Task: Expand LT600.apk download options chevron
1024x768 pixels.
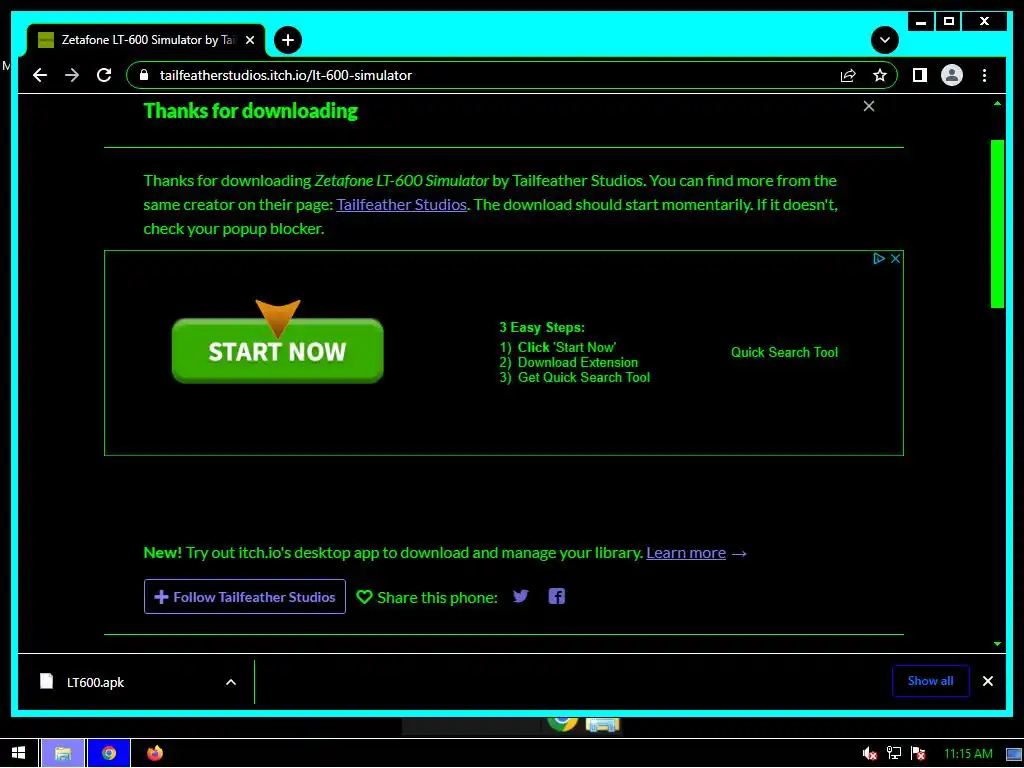Action: coord(231,682)
